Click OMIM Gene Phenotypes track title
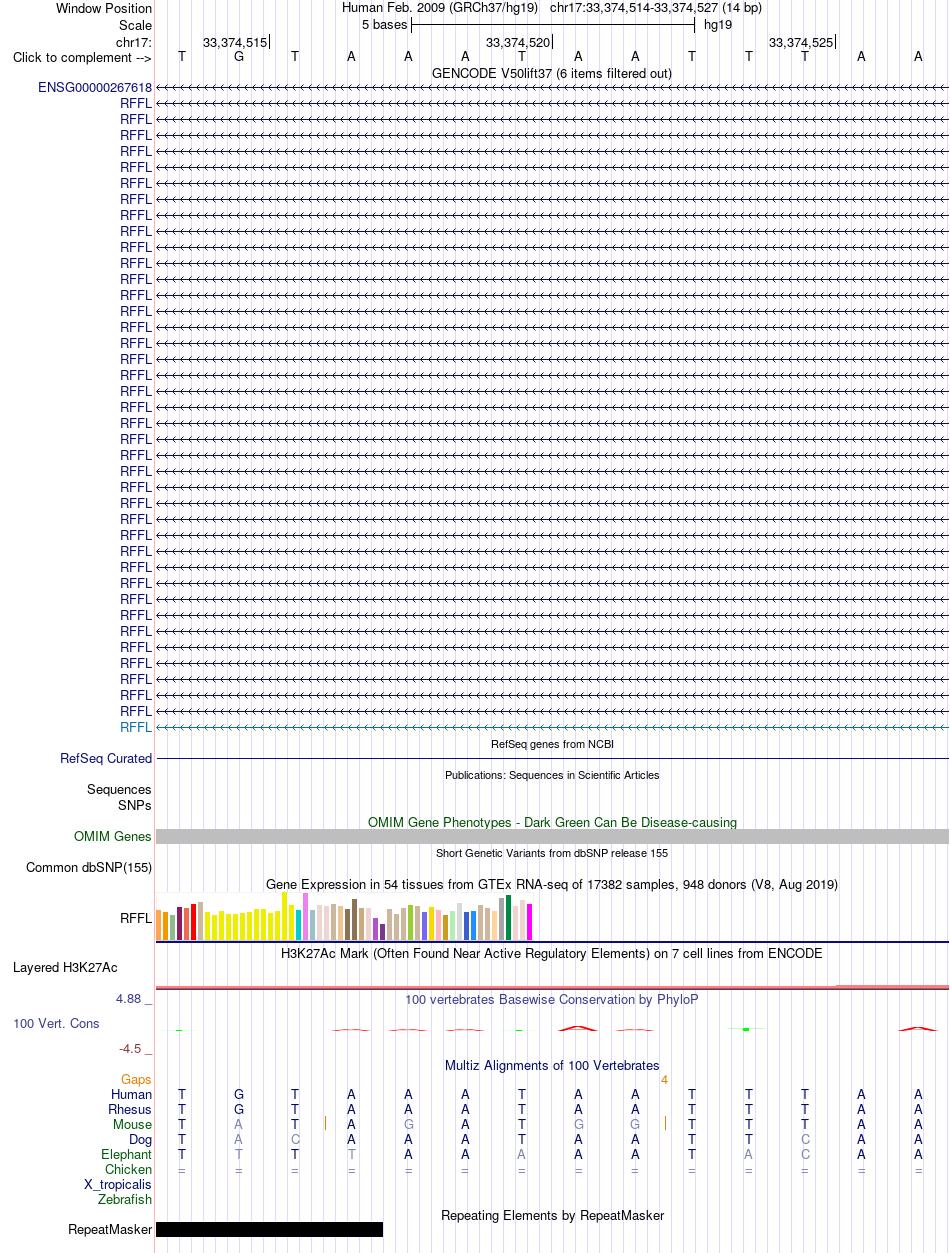 point(552,822)
